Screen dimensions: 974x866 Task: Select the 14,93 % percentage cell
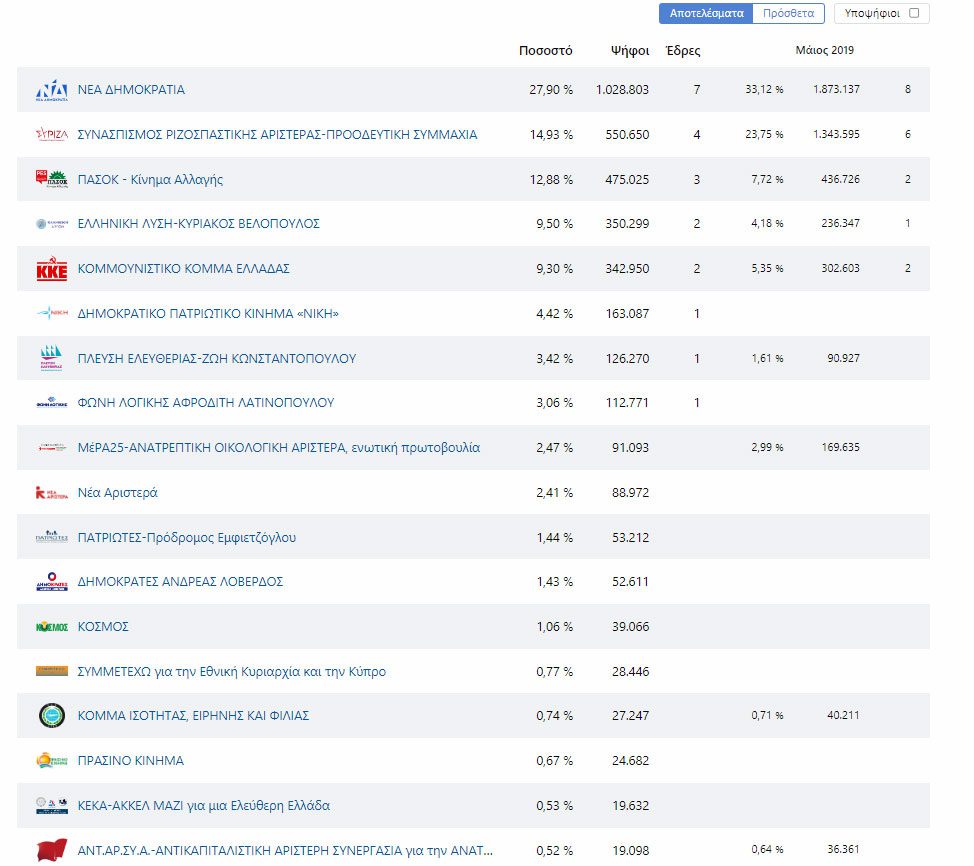551,134
